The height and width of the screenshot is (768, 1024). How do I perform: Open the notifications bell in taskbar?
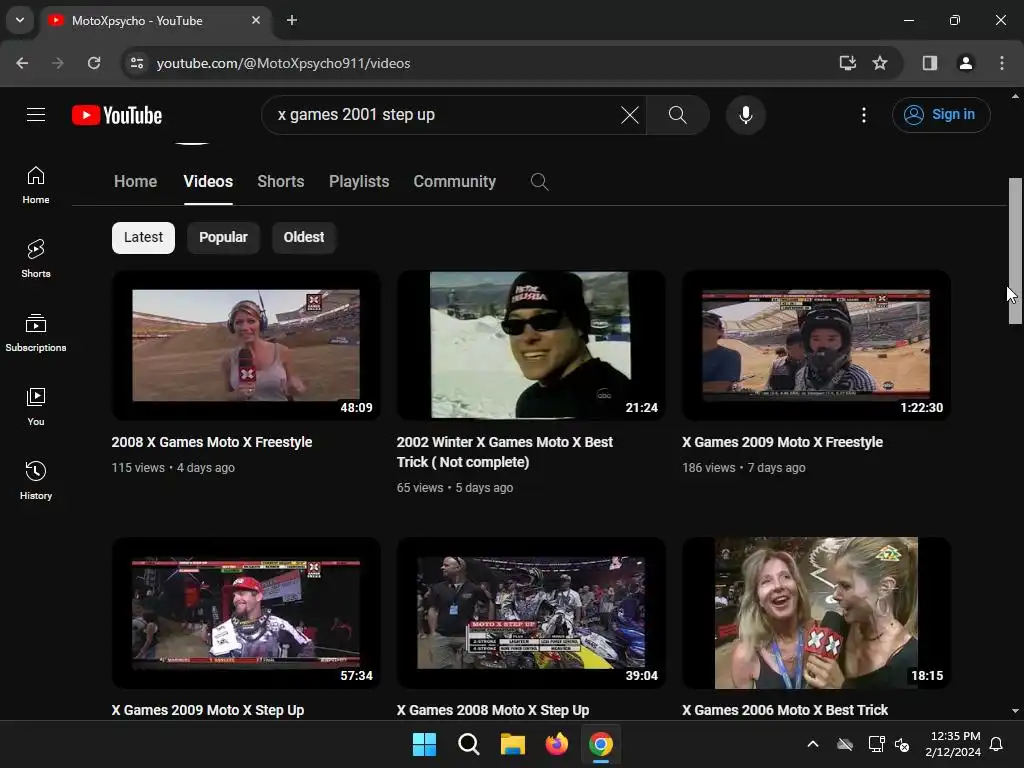pos(997,744)
